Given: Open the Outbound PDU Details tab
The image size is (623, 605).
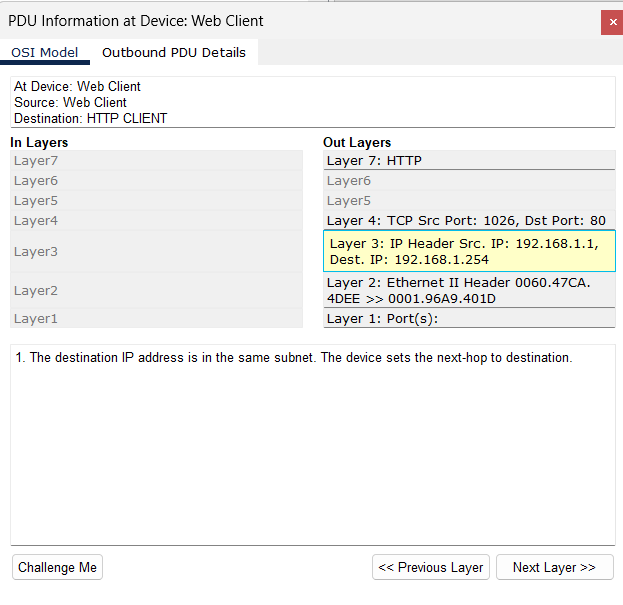Looking at the screenshot, I should tap(174, 52).
